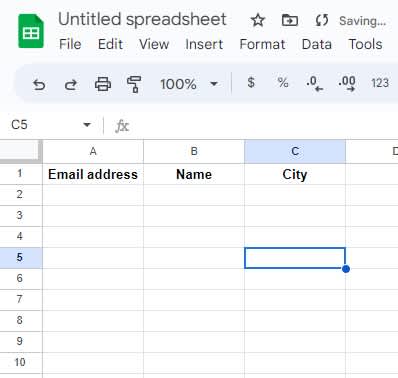The height and width of the screenshot is (378, 398).
Task: Click into the formula bar
Action: pos(263,126)
